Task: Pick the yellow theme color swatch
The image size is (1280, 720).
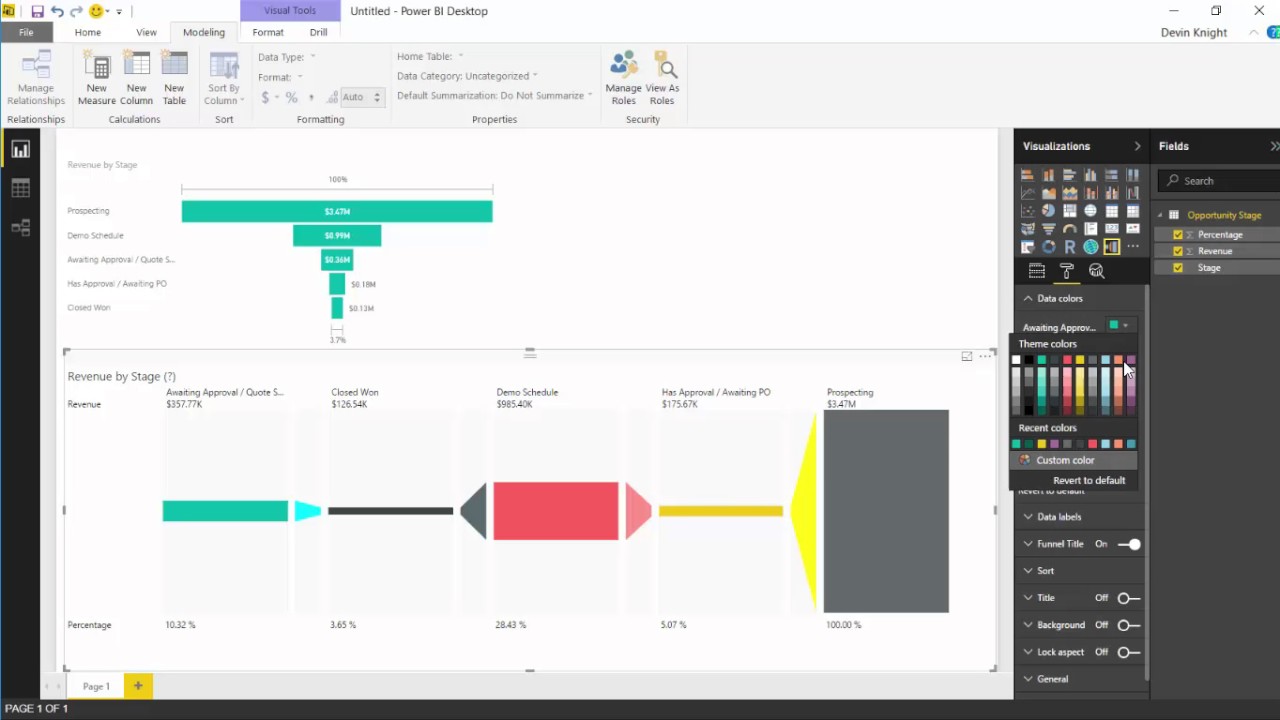Action: [1080, 360]
